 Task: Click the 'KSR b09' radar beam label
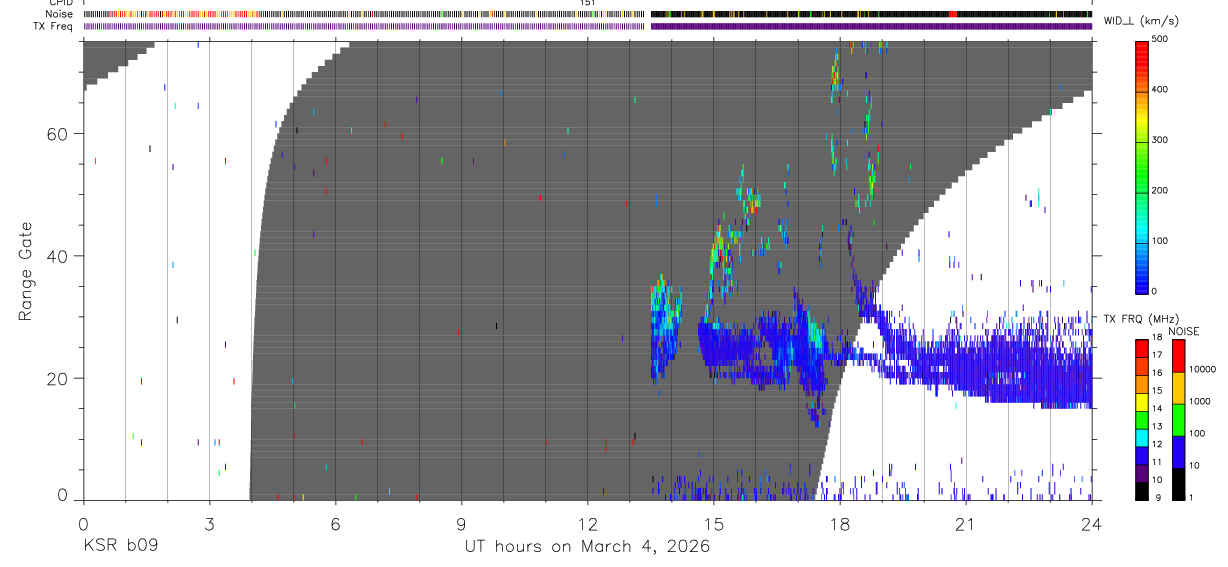(x=120, y=546)
